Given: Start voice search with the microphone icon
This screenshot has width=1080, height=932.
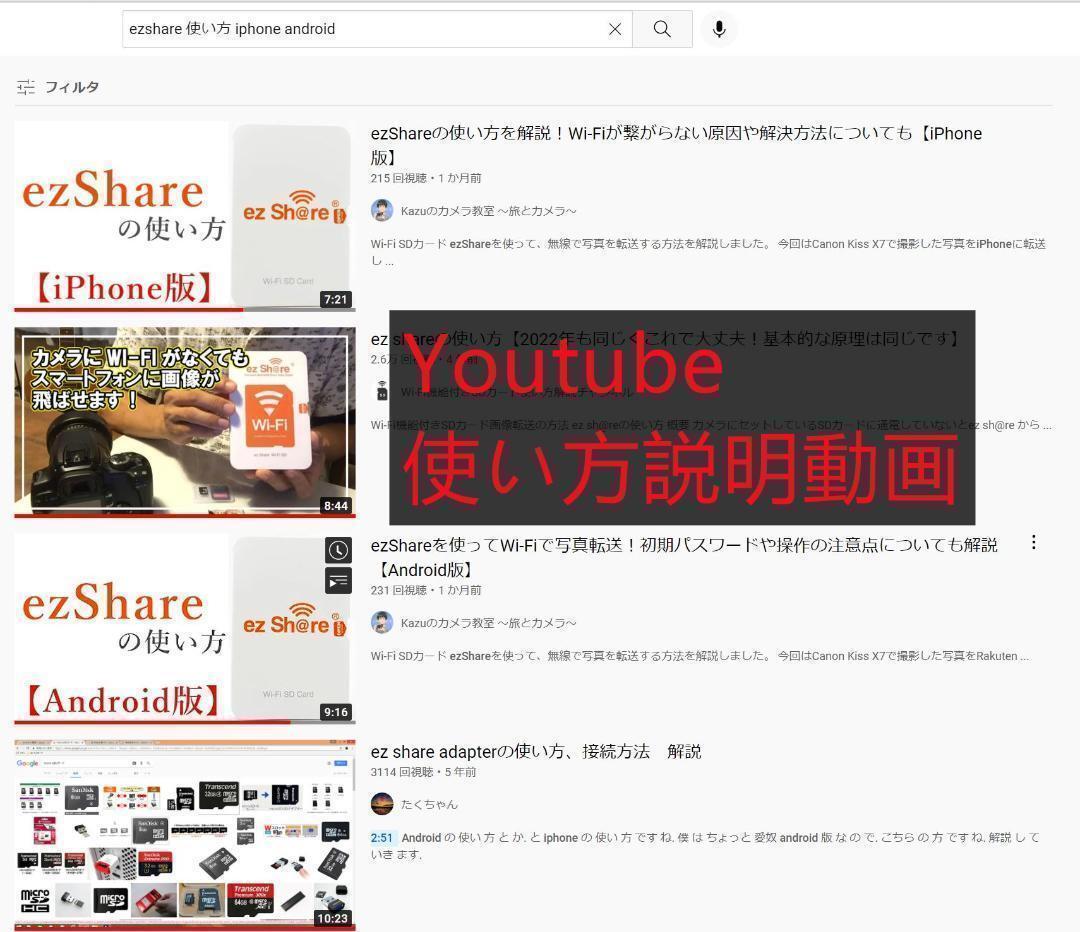Looking at the screenshot, I should click(719, 29).
